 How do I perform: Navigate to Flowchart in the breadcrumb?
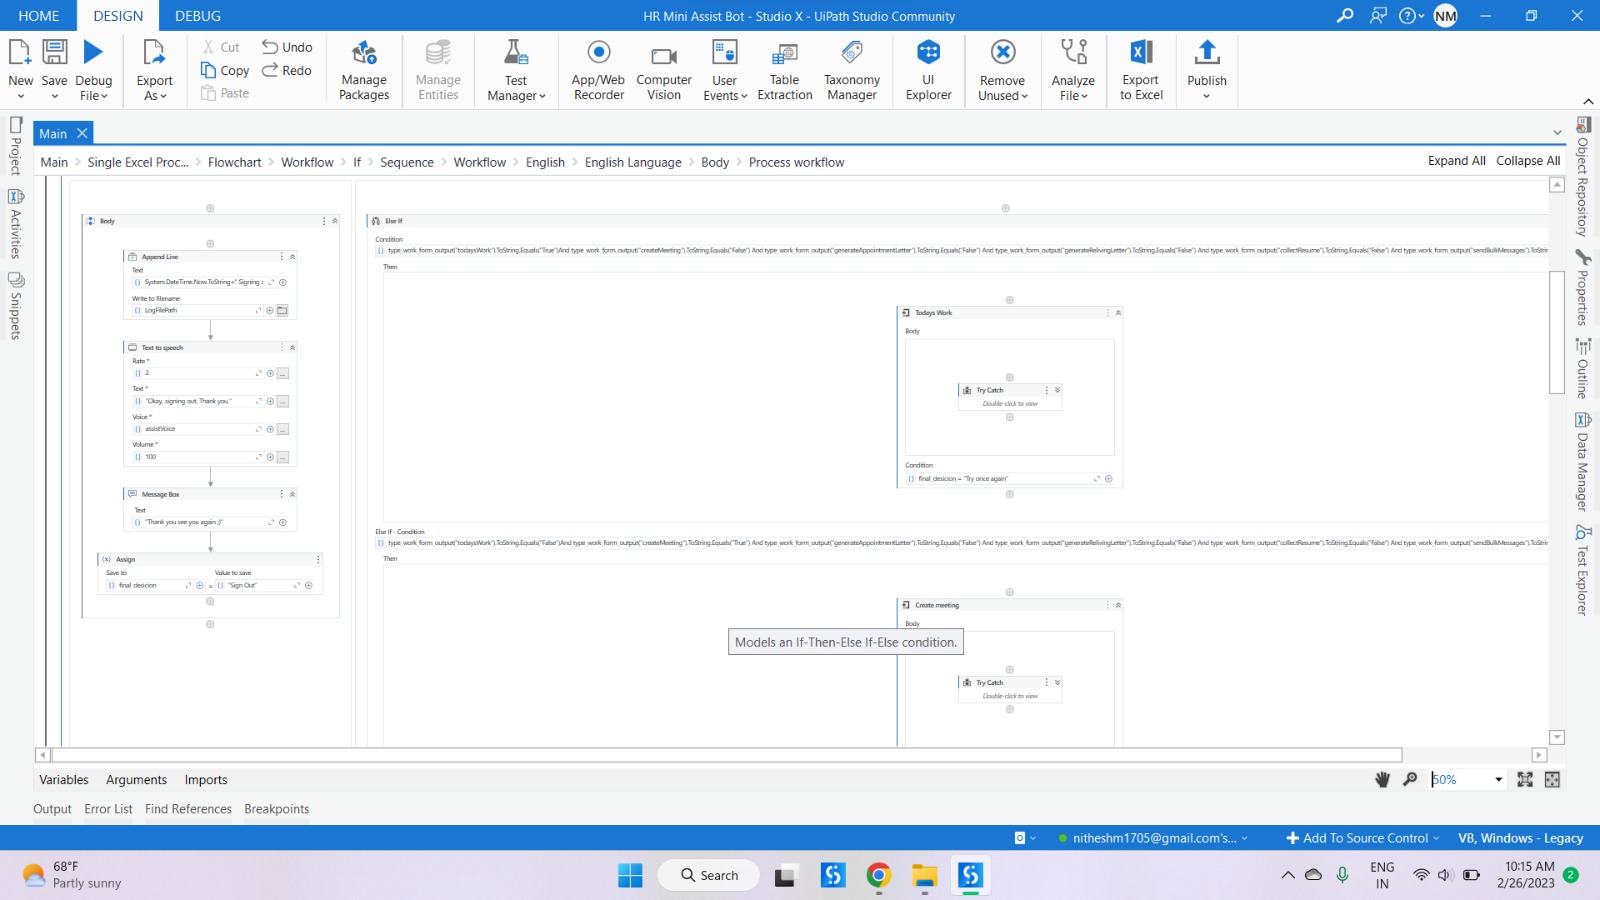pos(234,162)
